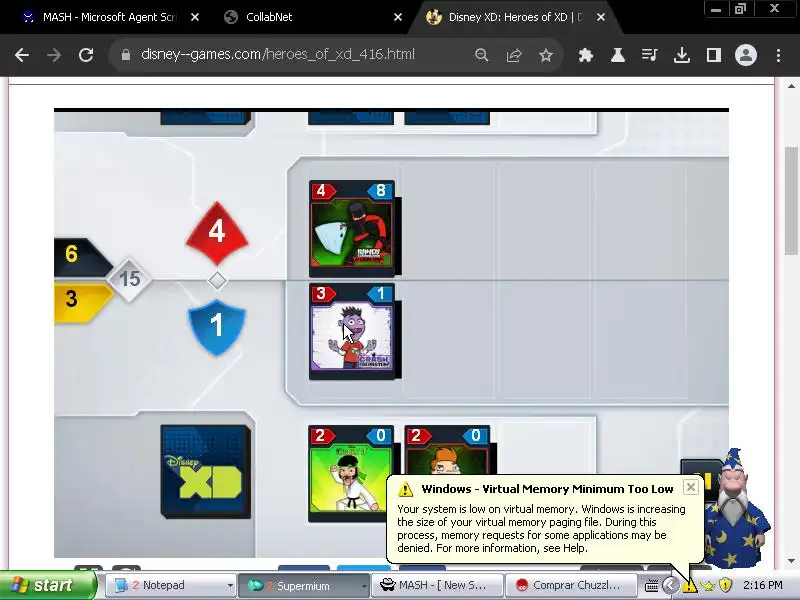Click the page scroll-up arrow
Screen dimensions: 800x600
(791, 86)
